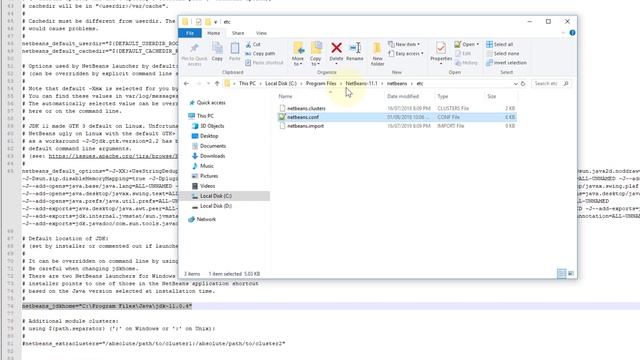
Task: Refresh the current folder
Action: (523, 84)
